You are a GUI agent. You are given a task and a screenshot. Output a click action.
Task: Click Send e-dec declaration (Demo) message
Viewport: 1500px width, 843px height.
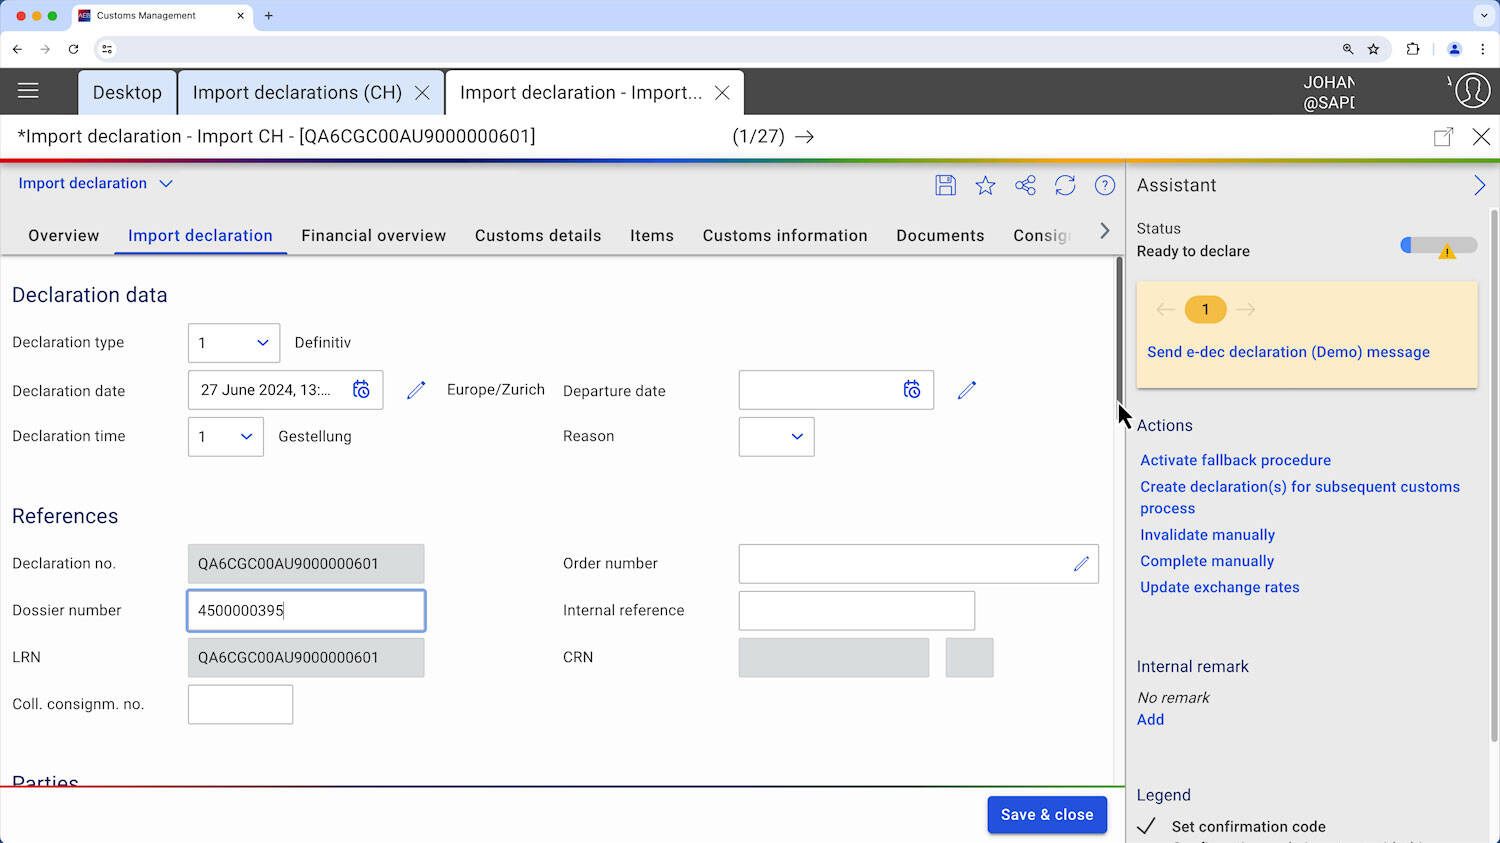[1288, 352]
